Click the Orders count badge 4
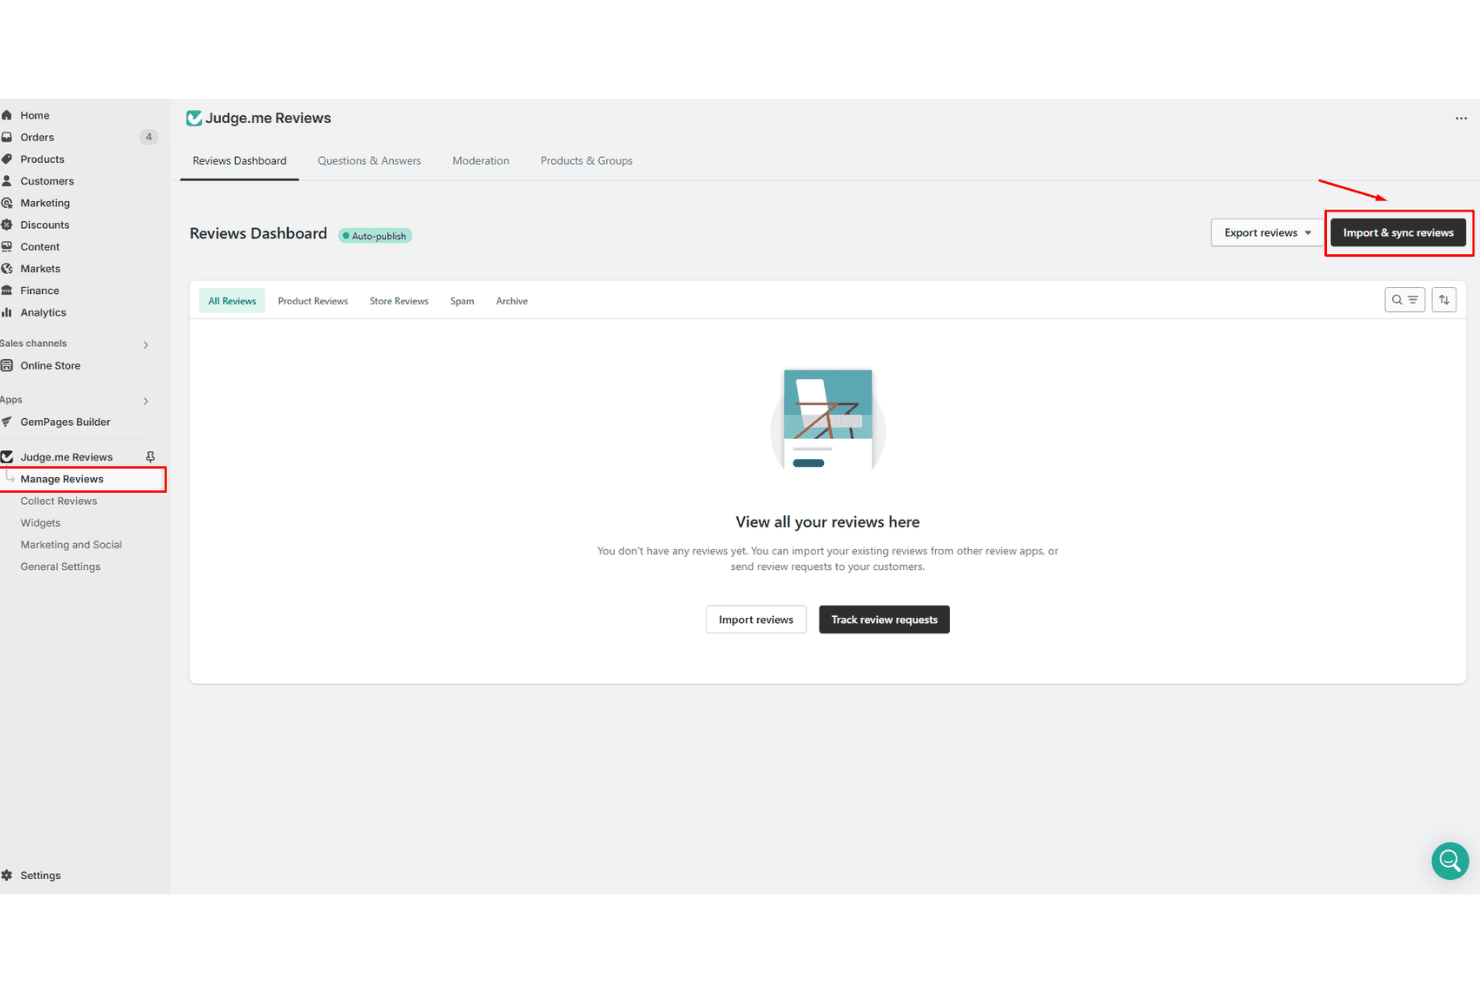 click(149, 137)
